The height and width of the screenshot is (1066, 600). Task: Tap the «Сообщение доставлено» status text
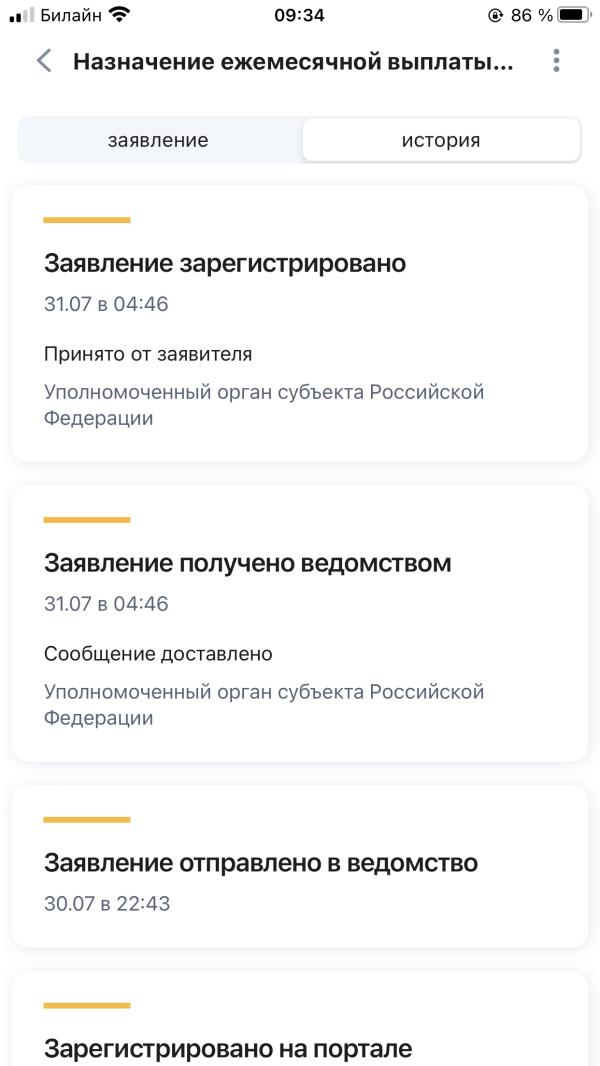tap(158, 654)
